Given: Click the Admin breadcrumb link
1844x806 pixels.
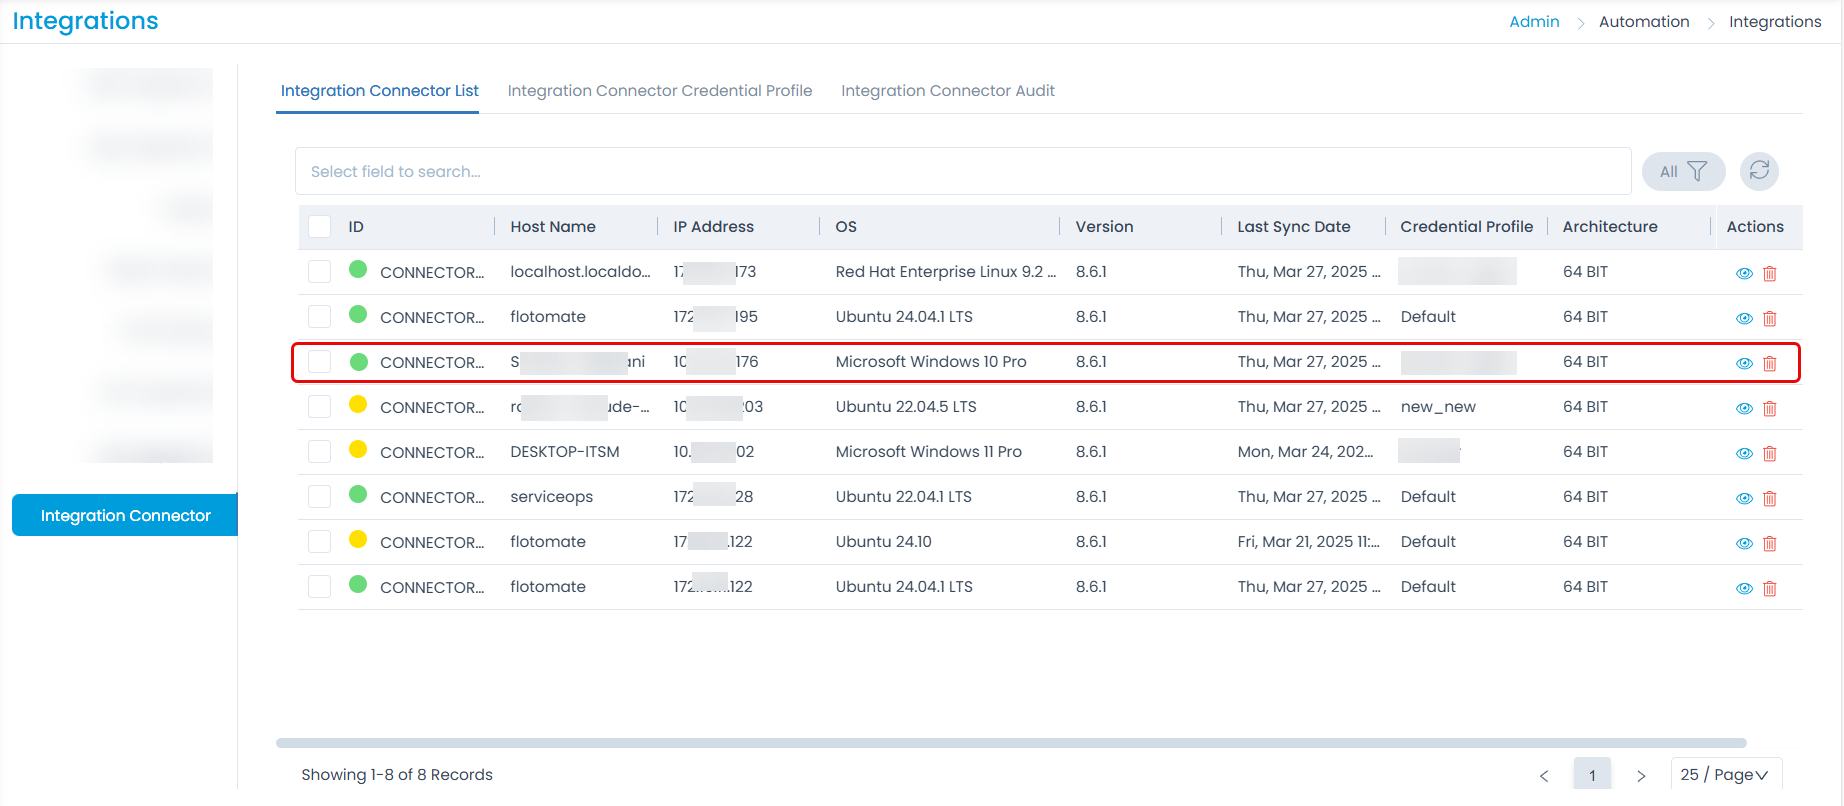Looking at the screenshot, I should 1534,22.
